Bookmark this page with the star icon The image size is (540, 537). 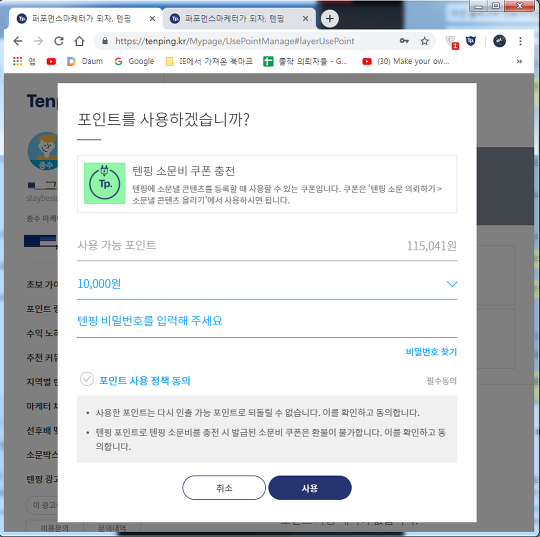point(425,41)
